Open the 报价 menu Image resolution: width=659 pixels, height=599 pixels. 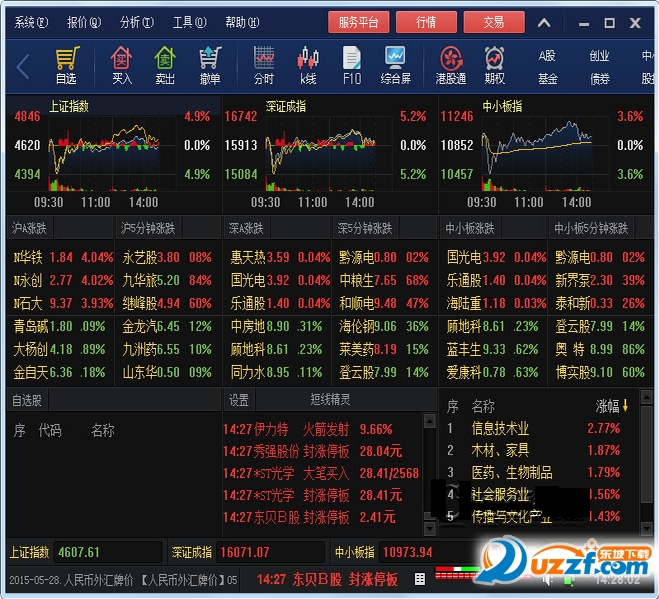click(x=84, y=22)
